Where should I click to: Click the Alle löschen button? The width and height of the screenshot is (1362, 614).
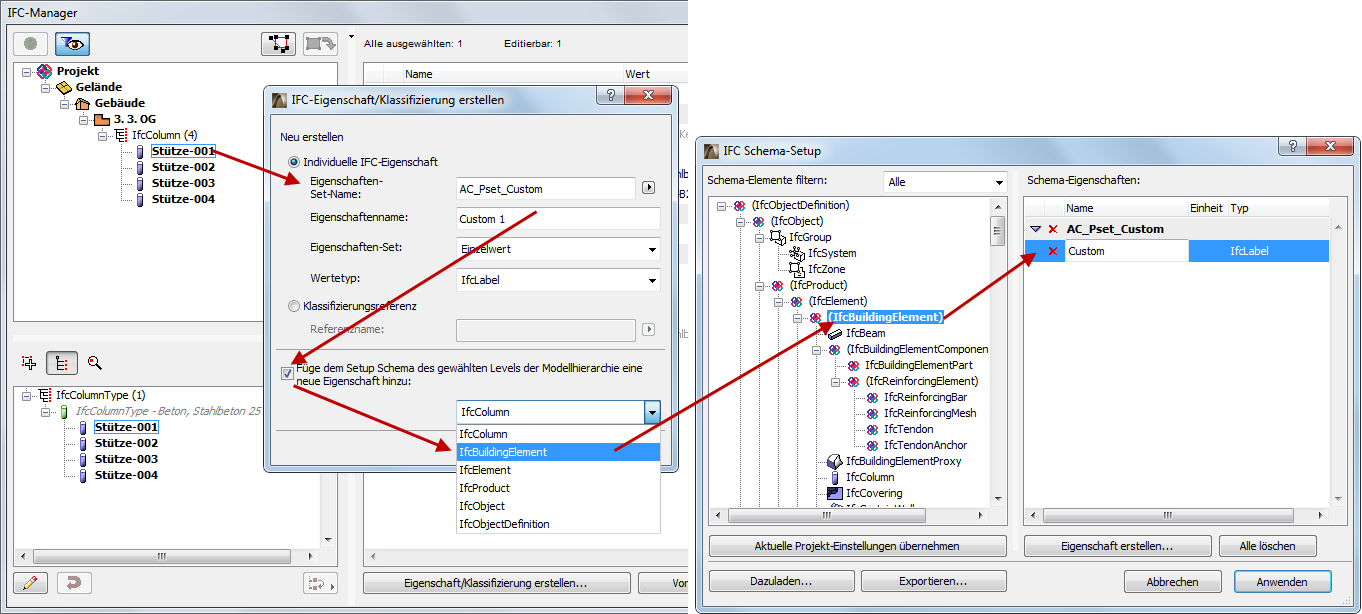tap(1267, 546)
